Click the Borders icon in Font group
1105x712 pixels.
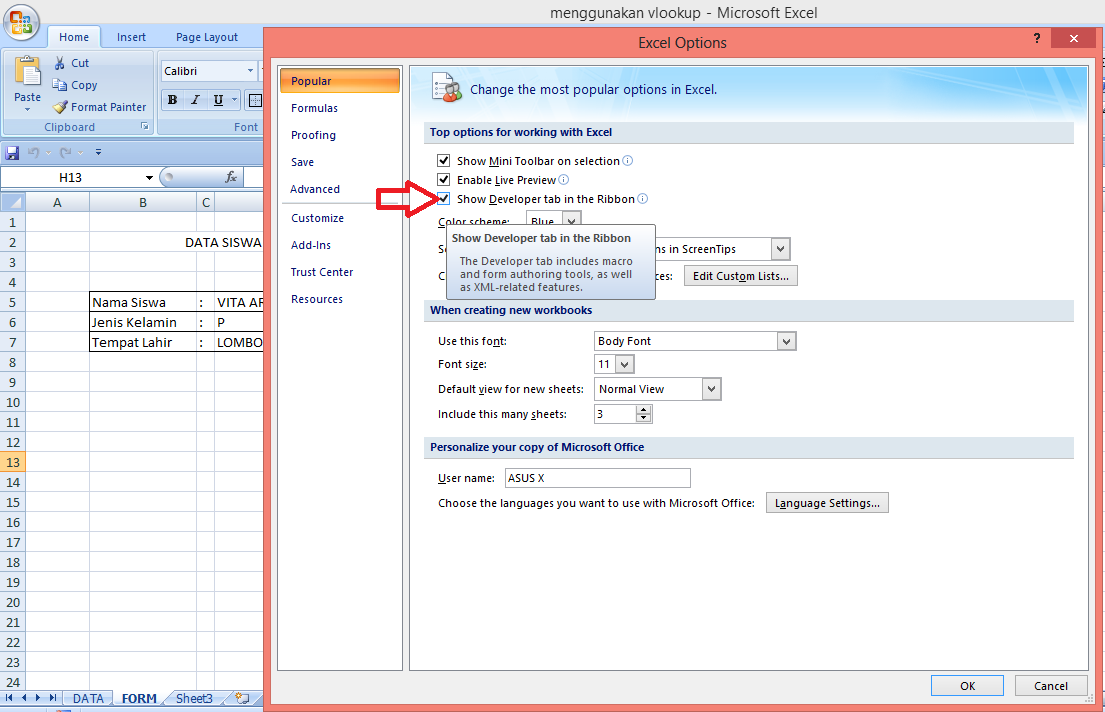point(254,100)
